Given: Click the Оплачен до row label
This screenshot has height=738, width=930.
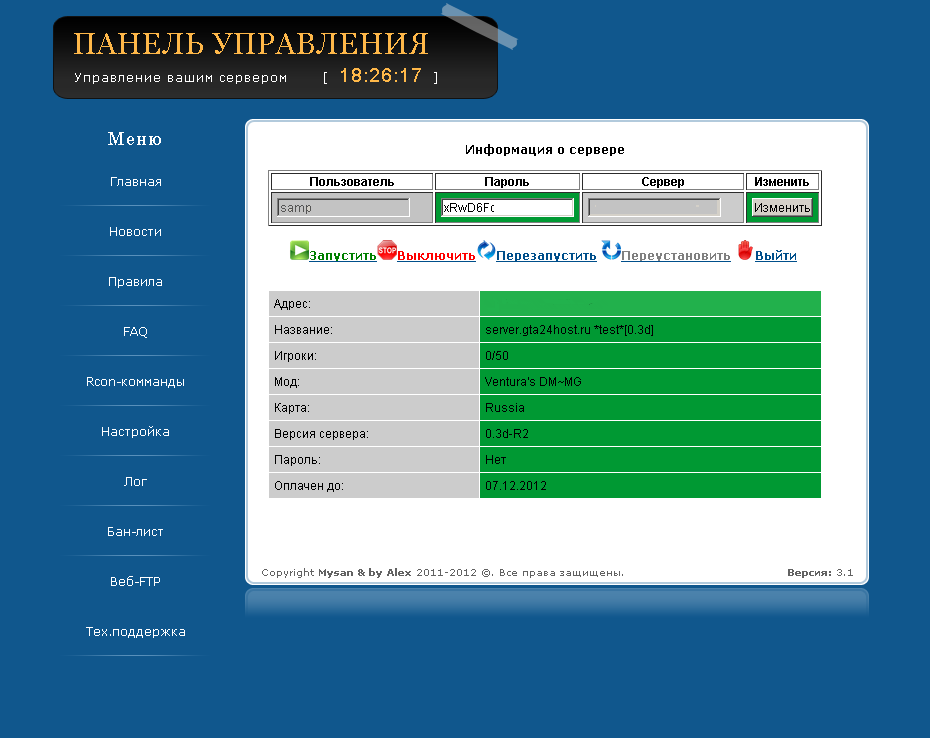Looking at the screenshot, I should click(309, 486).
